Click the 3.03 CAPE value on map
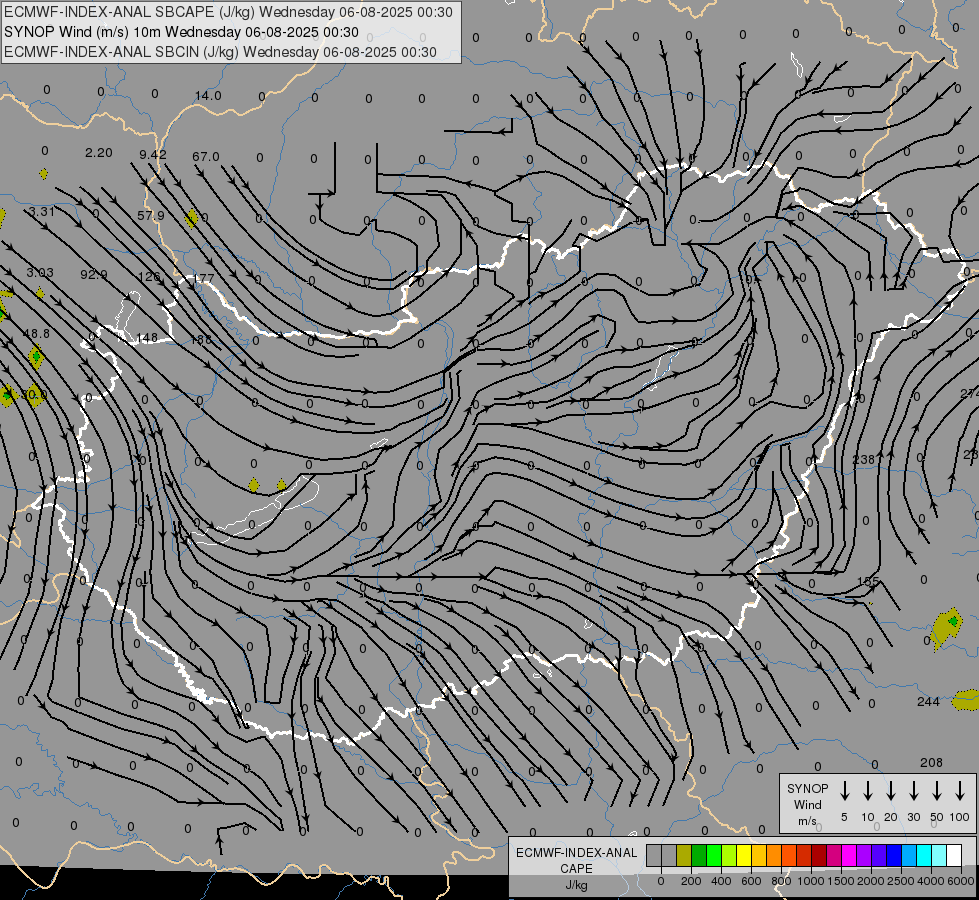The width and height of the screenshot is (979, 900). click(40, 272)
